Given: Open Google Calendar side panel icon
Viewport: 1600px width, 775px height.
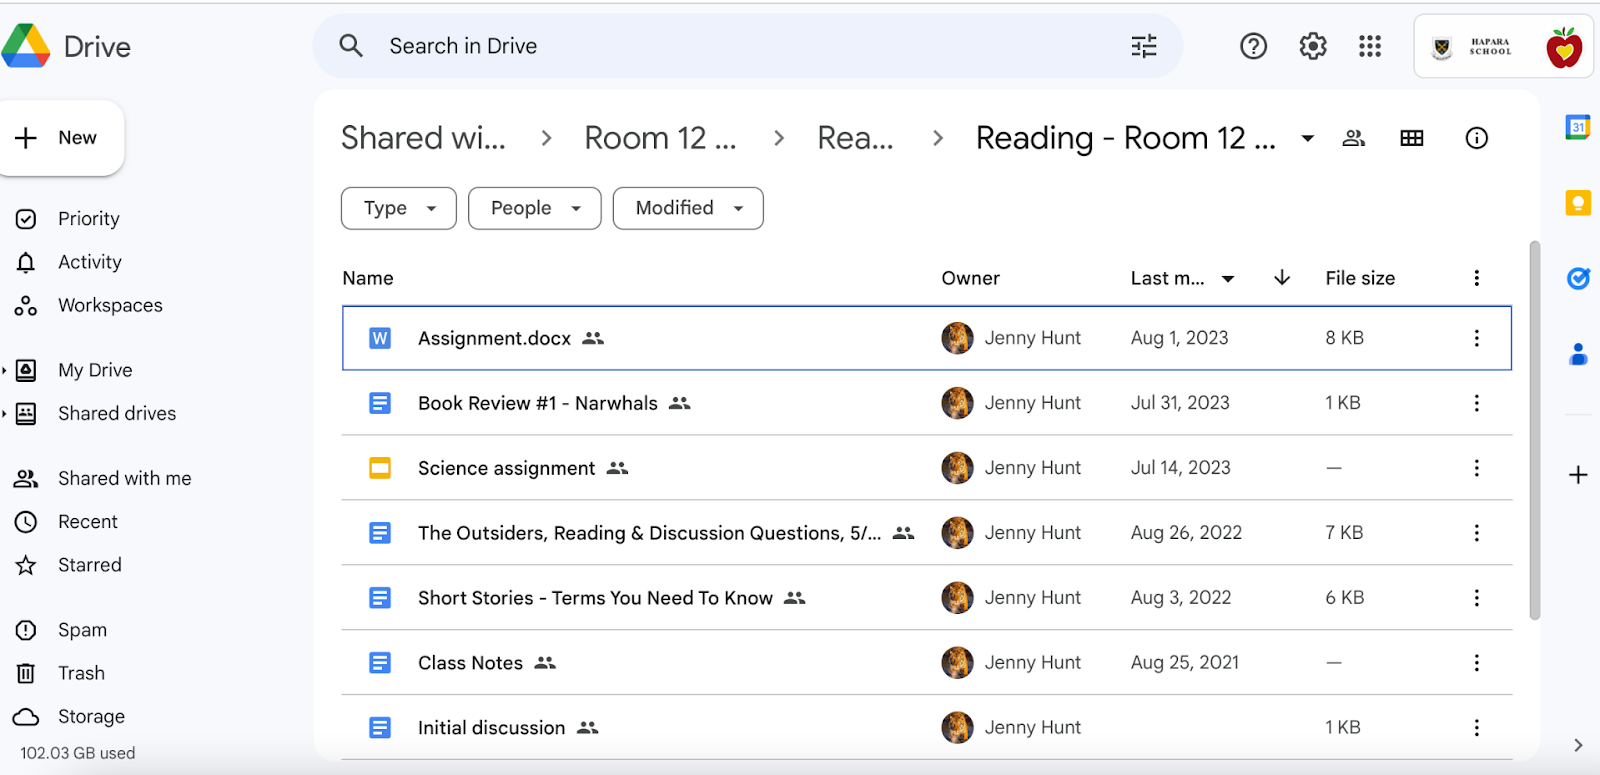Looking at the screenshot, I should [1578, 127].
